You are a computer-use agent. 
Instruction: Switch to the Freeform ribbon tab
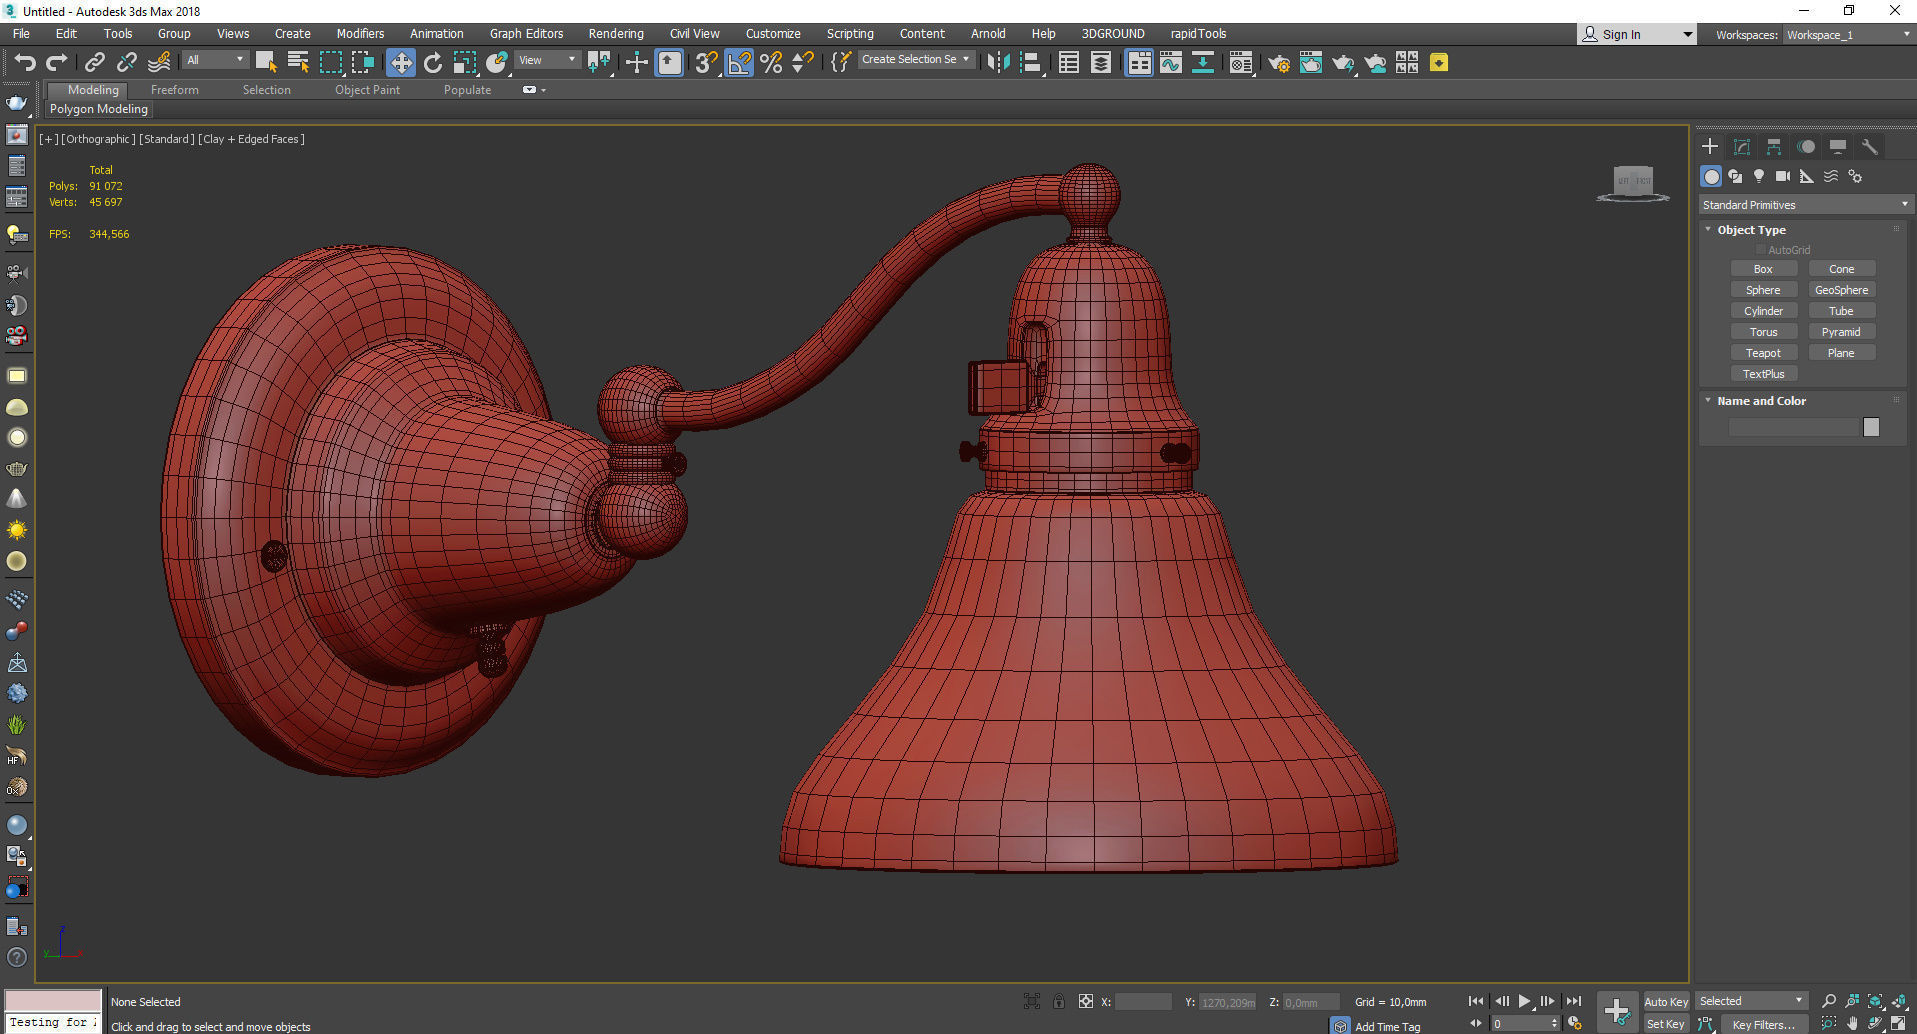coord(175,90)
